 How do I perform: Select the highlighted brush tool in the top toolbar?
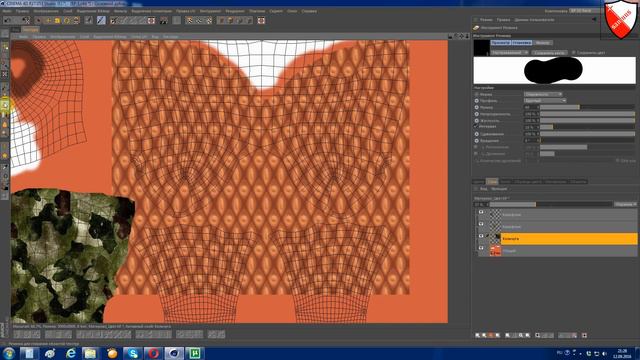[101, 20]
